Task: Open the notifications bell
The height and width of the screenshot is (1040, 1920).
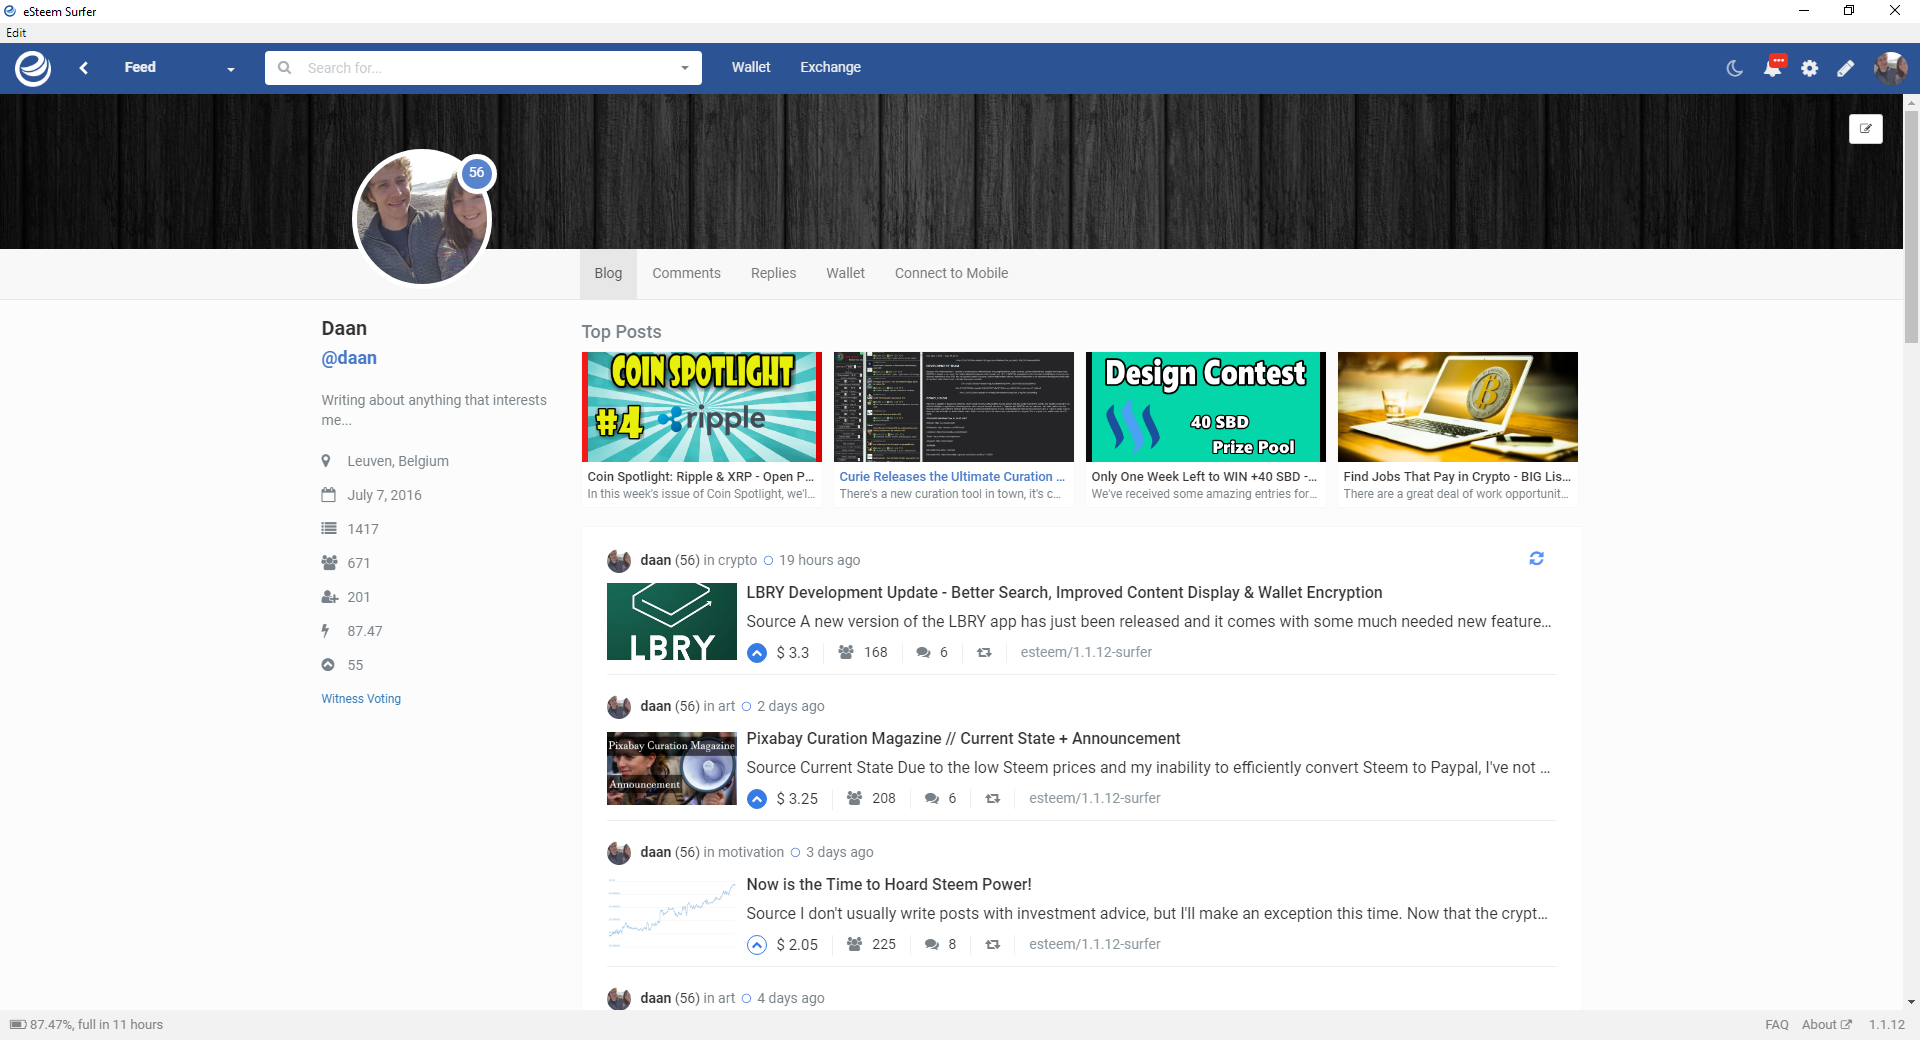Action: [x=1774, y=67]
